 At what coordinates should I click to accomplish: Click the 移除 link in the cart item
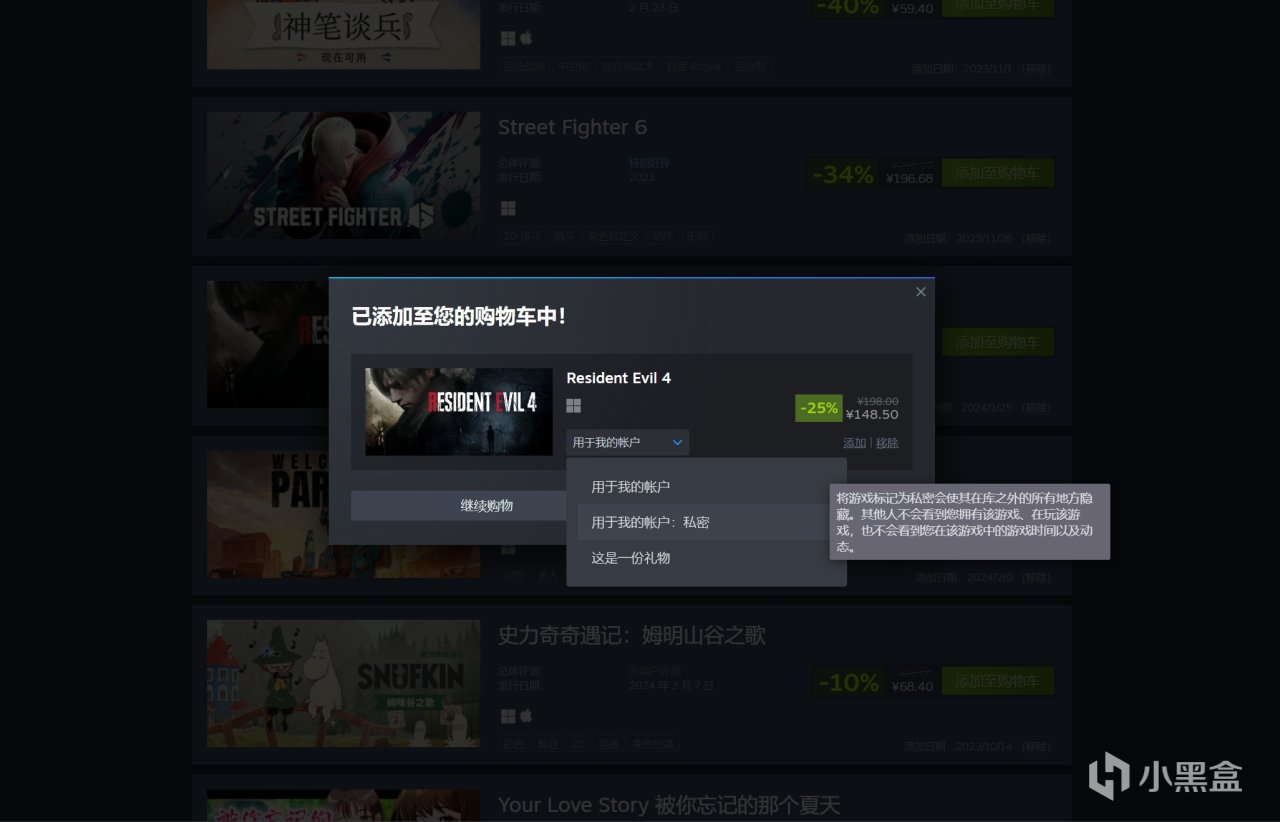[x=887, y=443]
